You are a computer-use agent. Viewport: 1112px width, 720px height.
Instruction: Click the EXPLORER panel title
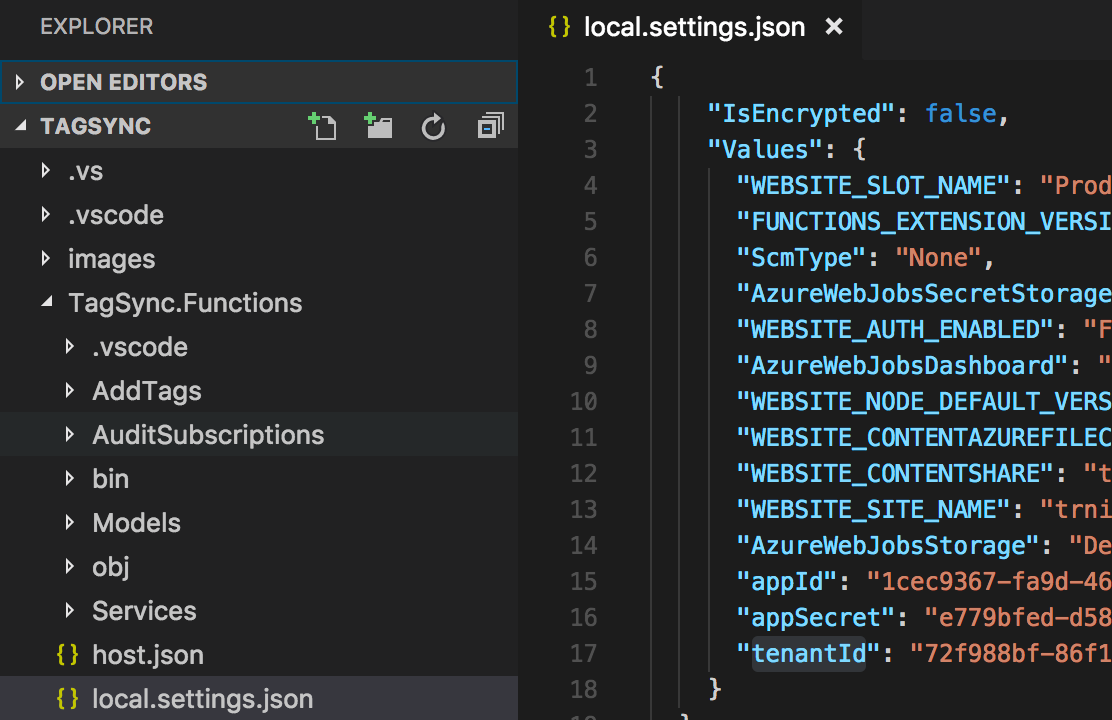pos(96,26)
